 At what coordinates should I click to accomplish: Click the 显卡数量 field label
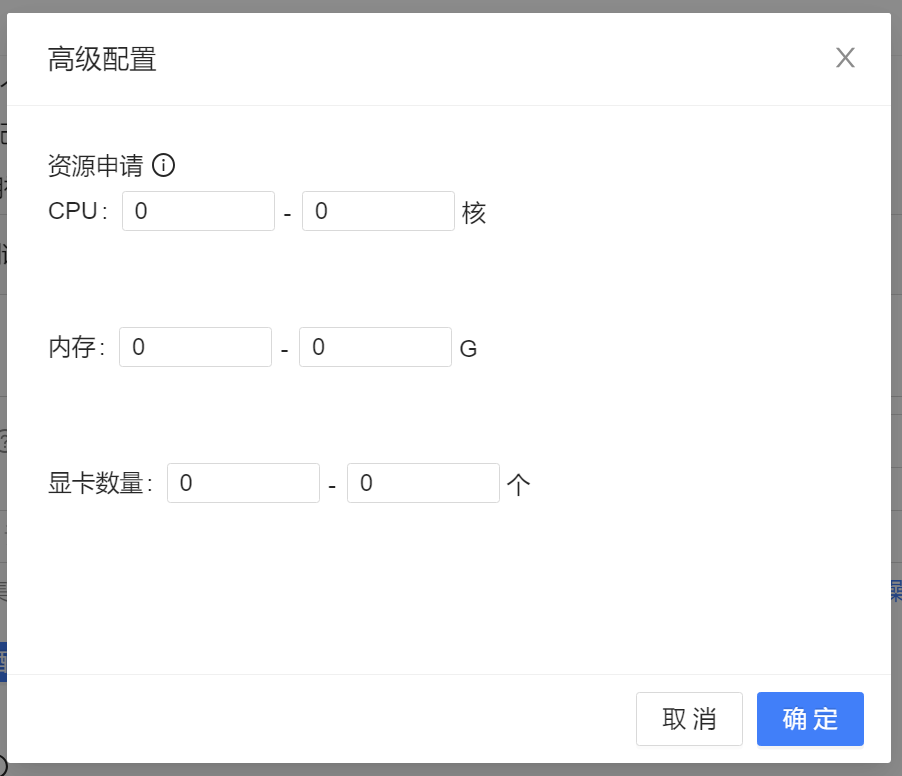(97, 484)
